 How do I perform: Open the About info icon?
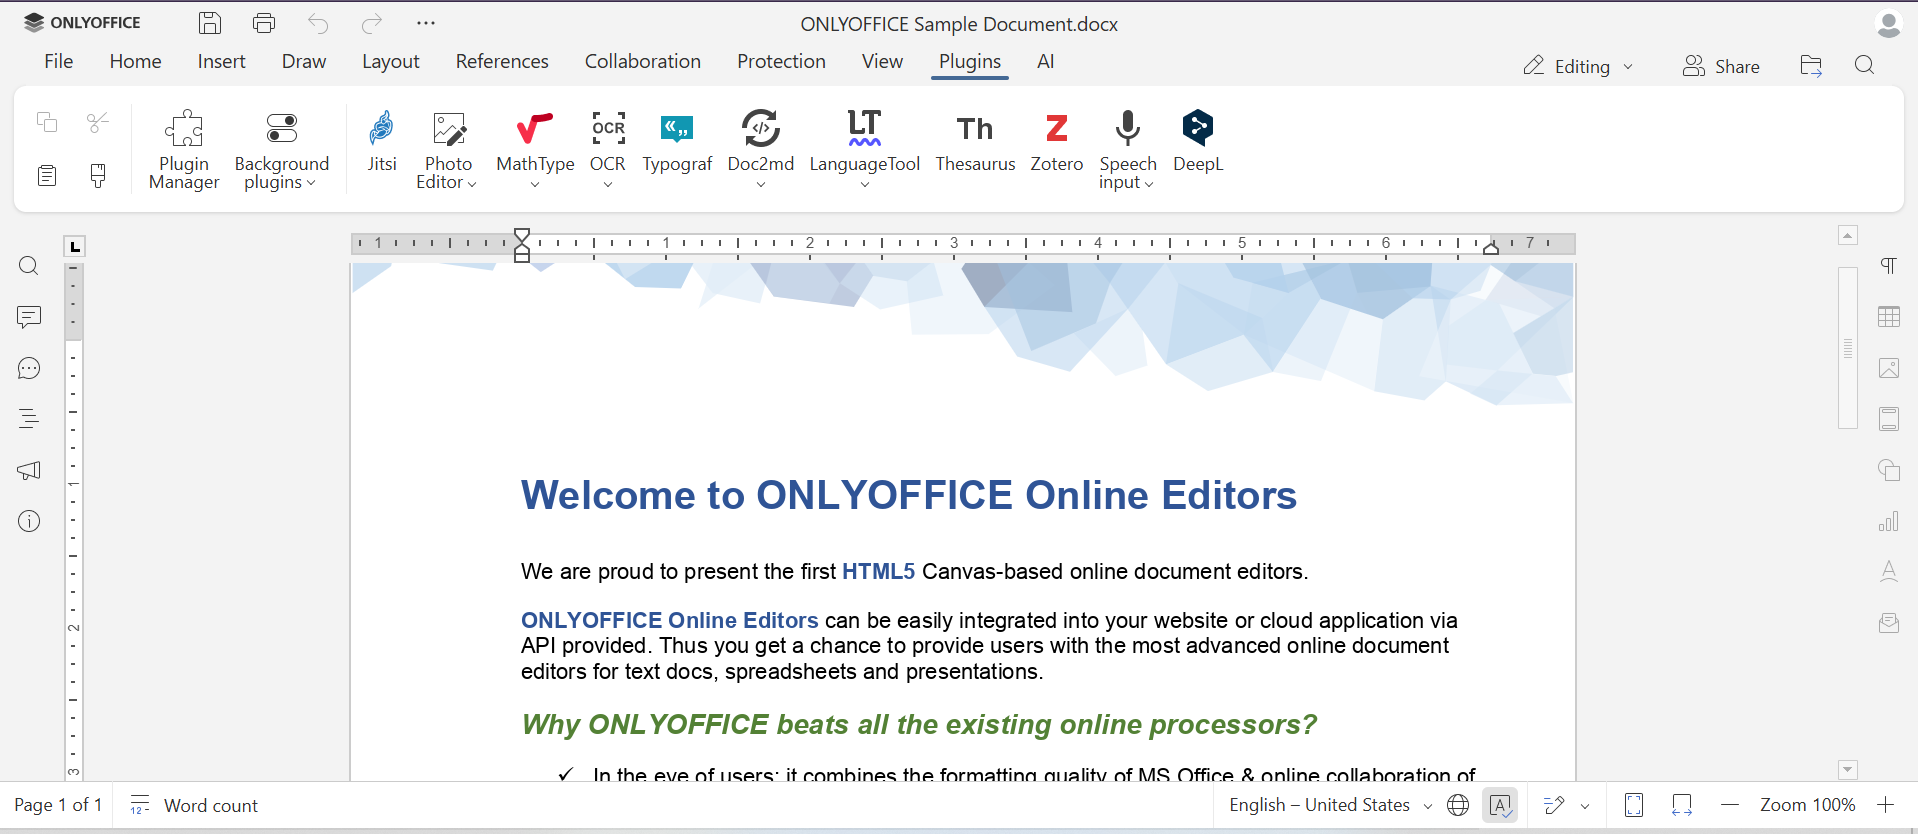29,521
